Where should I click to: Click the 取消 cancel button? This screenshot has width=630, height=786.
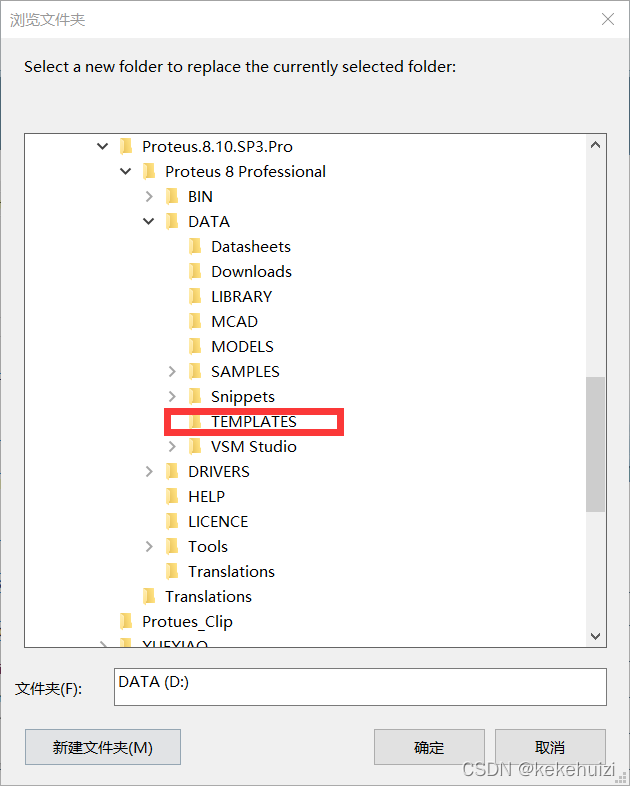[550, 747]
